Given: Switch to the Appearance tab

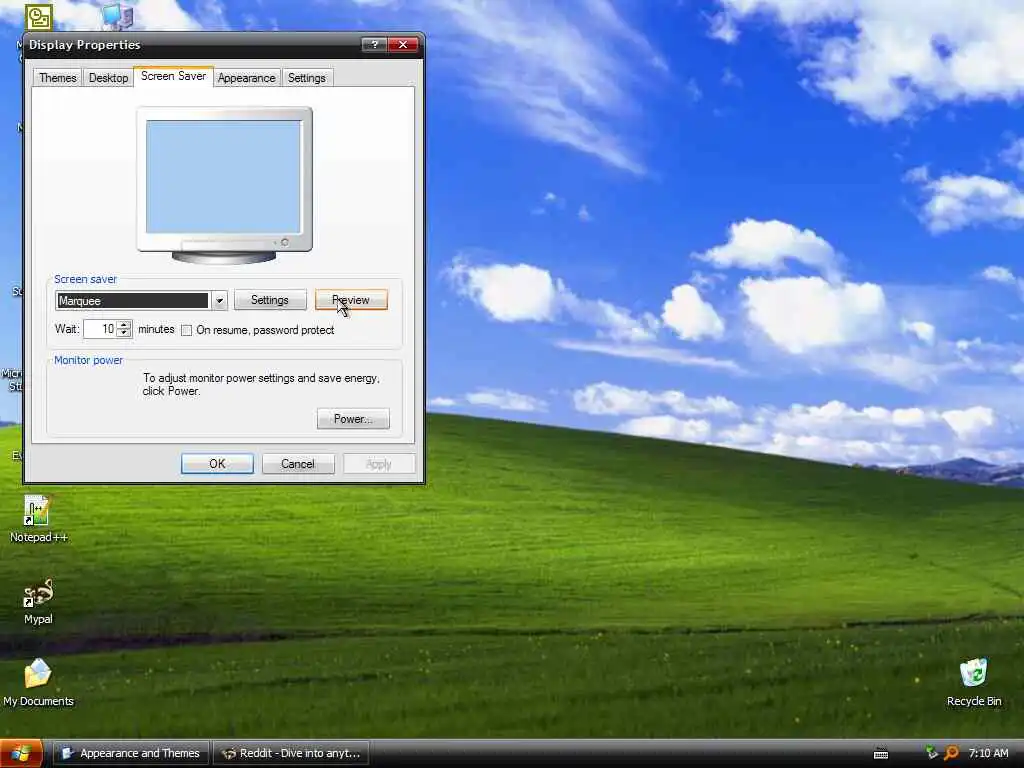Looking at the screenshot, I should click(x=247, y=78).
